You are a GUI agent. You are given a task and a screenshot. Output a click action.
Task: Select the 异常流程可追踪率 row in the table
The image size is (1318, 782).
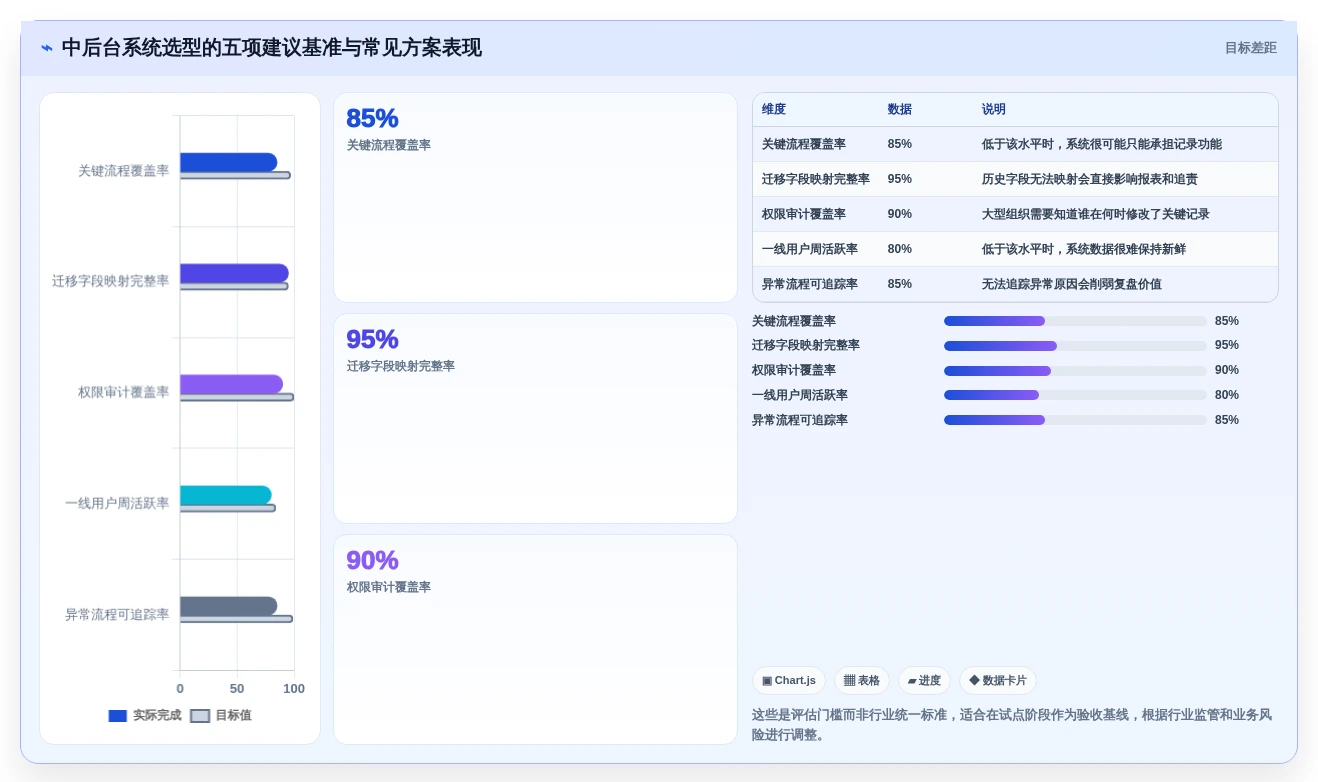1015,284
